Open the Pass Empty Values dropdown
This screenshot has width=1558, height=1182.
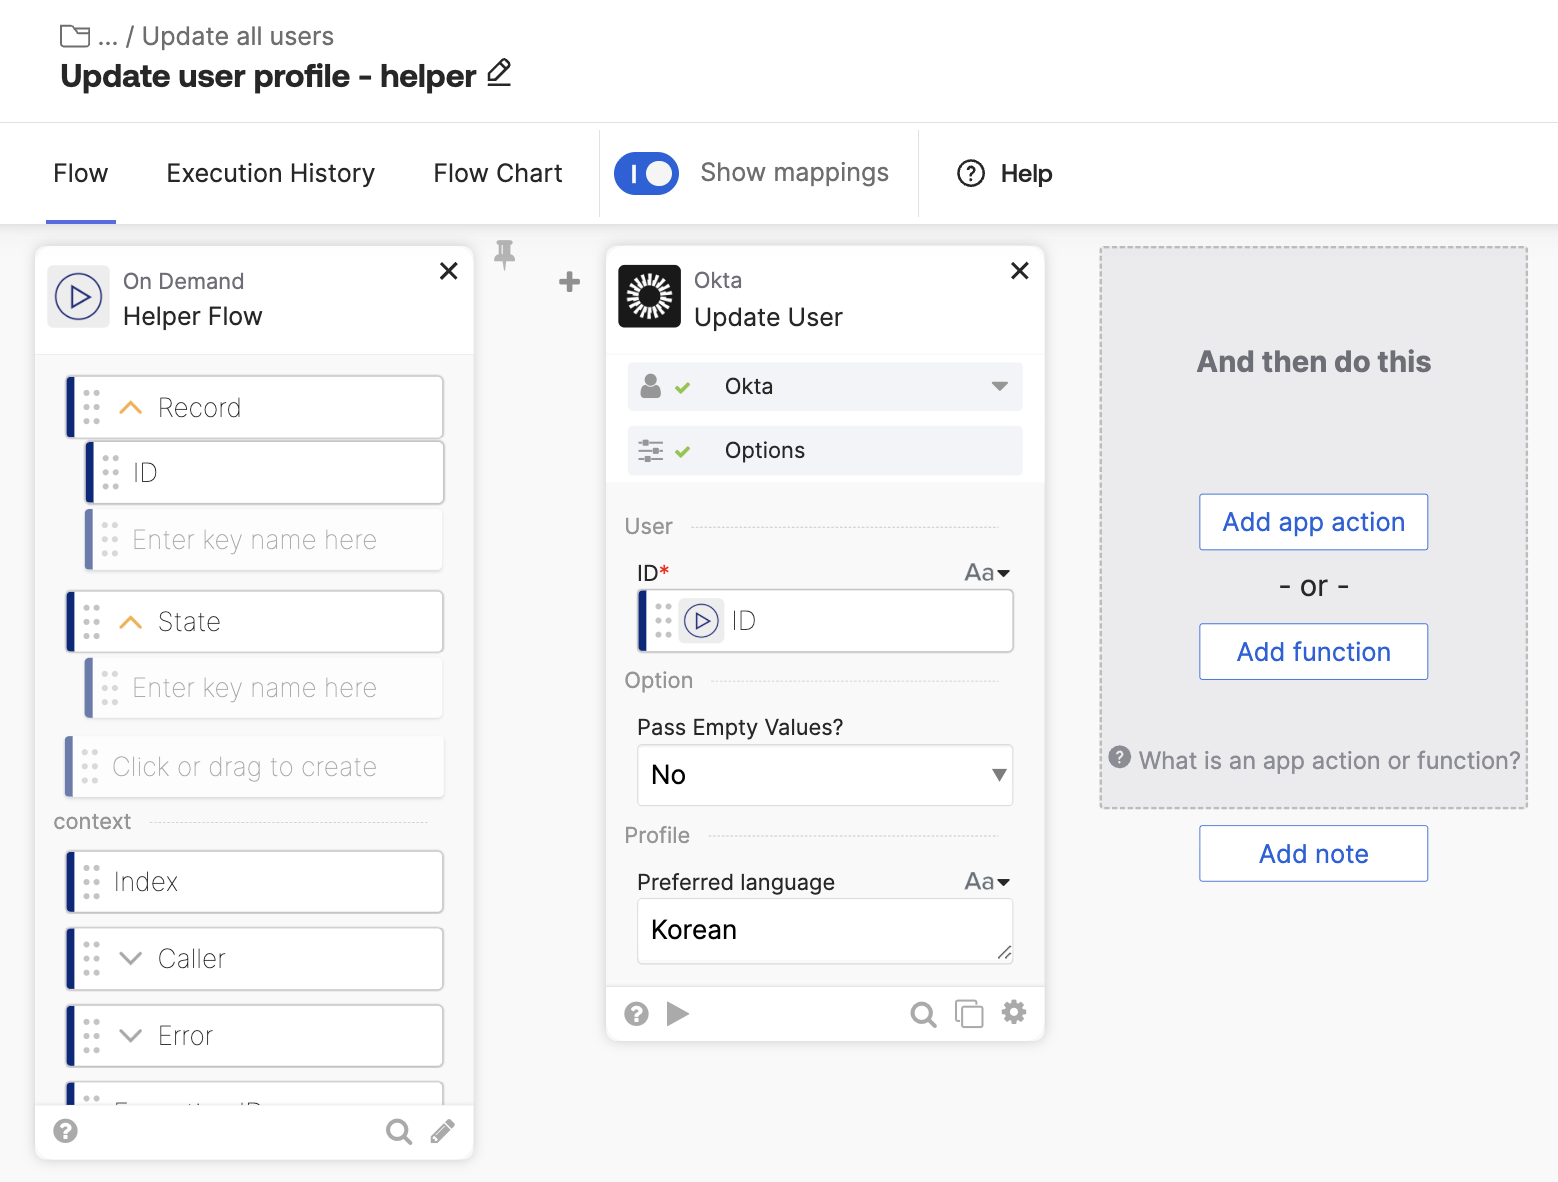(x=824, y=775)
